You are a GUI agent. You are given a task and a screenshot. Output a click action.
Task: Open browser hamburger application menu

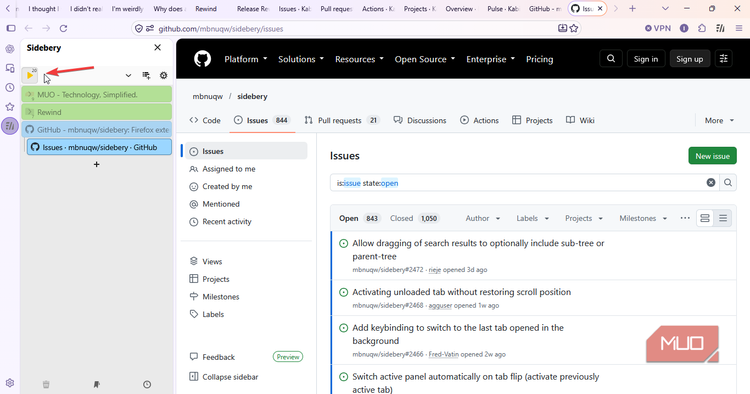click(x=739, y=29)
